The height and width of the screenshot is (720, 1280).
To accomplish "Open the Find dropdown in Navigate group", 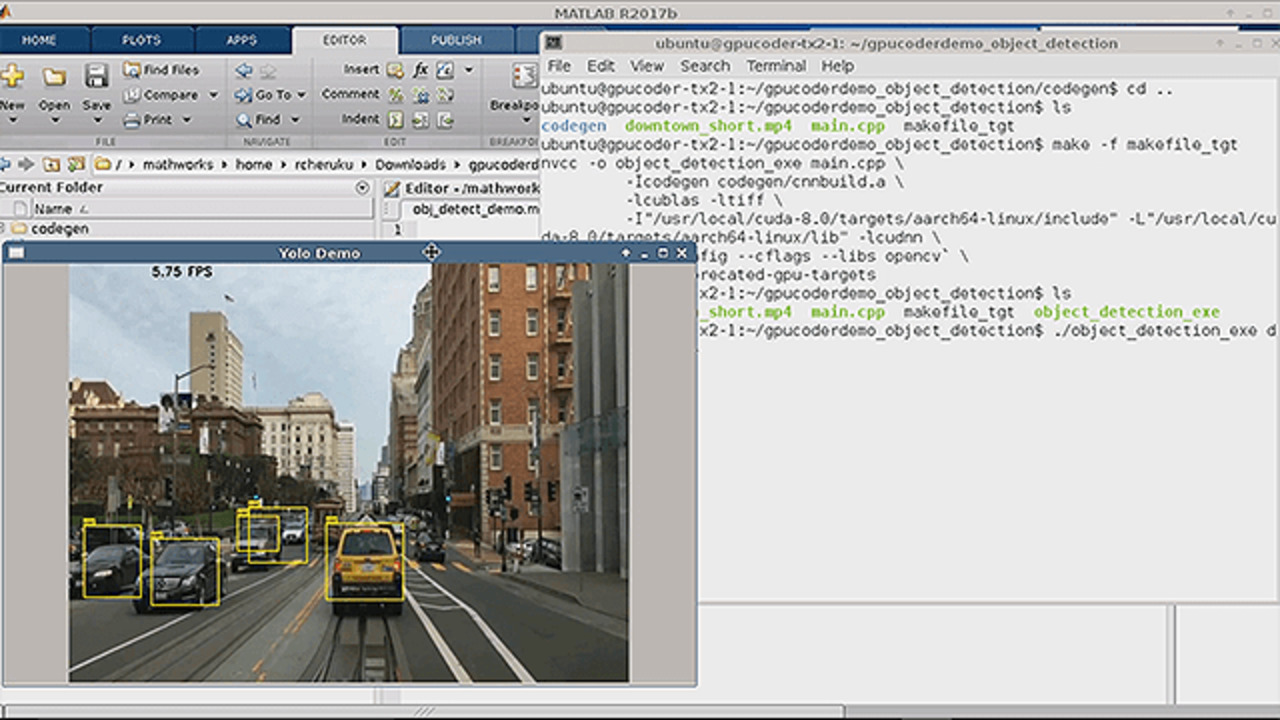I will pyautogui.click(x=295, y=120).
